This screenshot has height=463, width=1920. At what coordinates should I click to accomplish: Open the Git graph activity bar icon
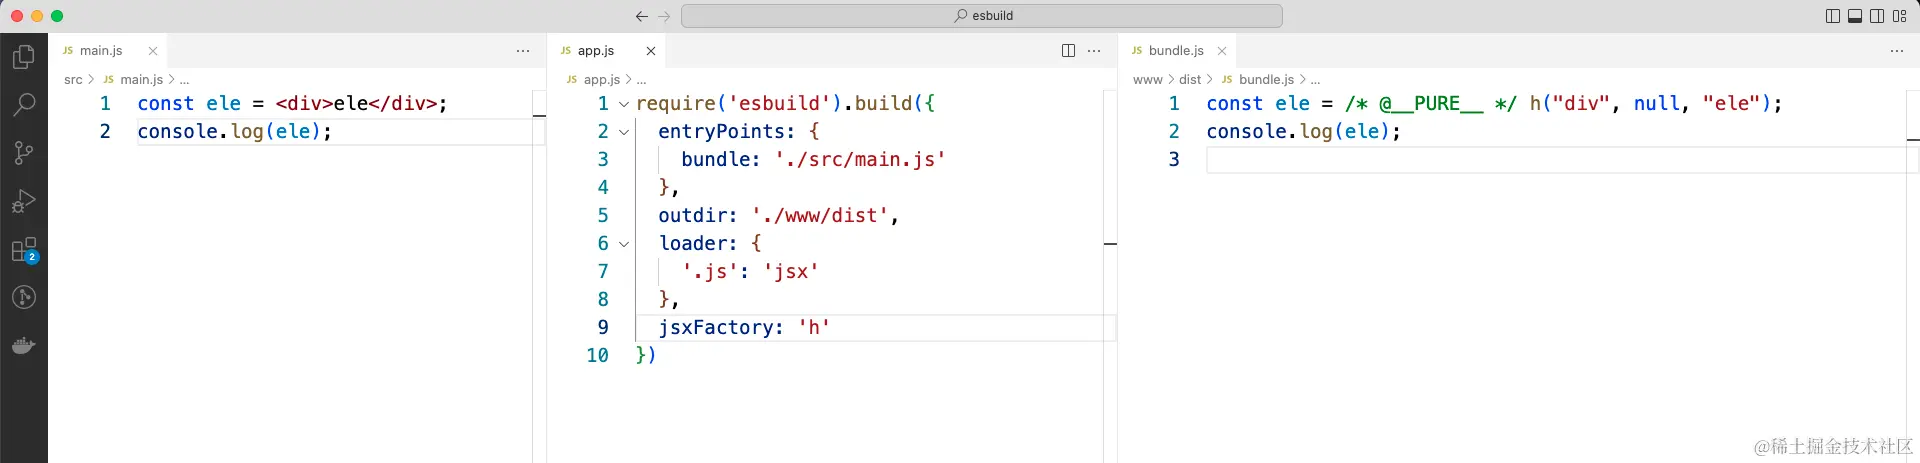tap(24, 297)
